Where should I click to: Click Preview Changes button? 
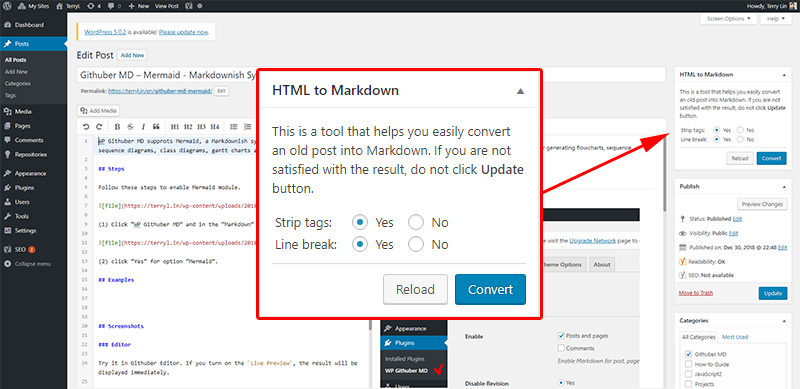tap(762, 204)
